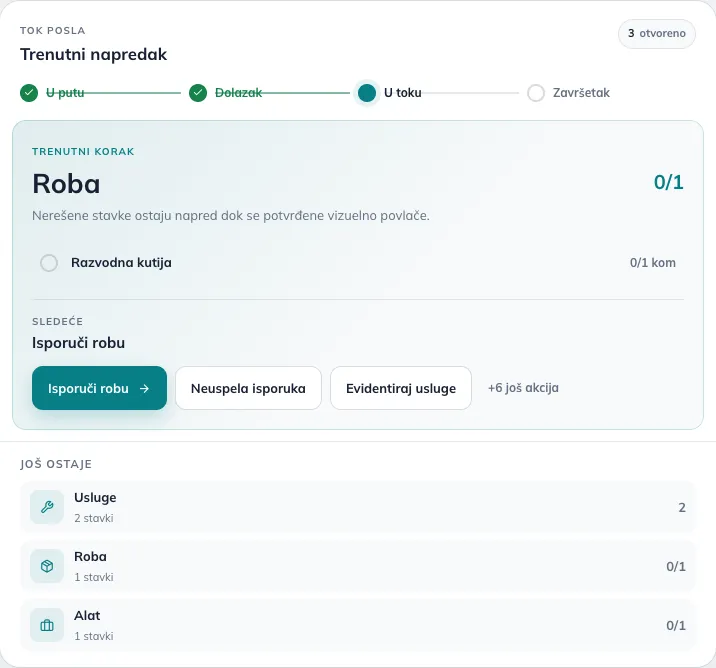The width and height of the screenshot is (716, 668).
Task: Open the Alat remaining row
Action: coord(358,625)
